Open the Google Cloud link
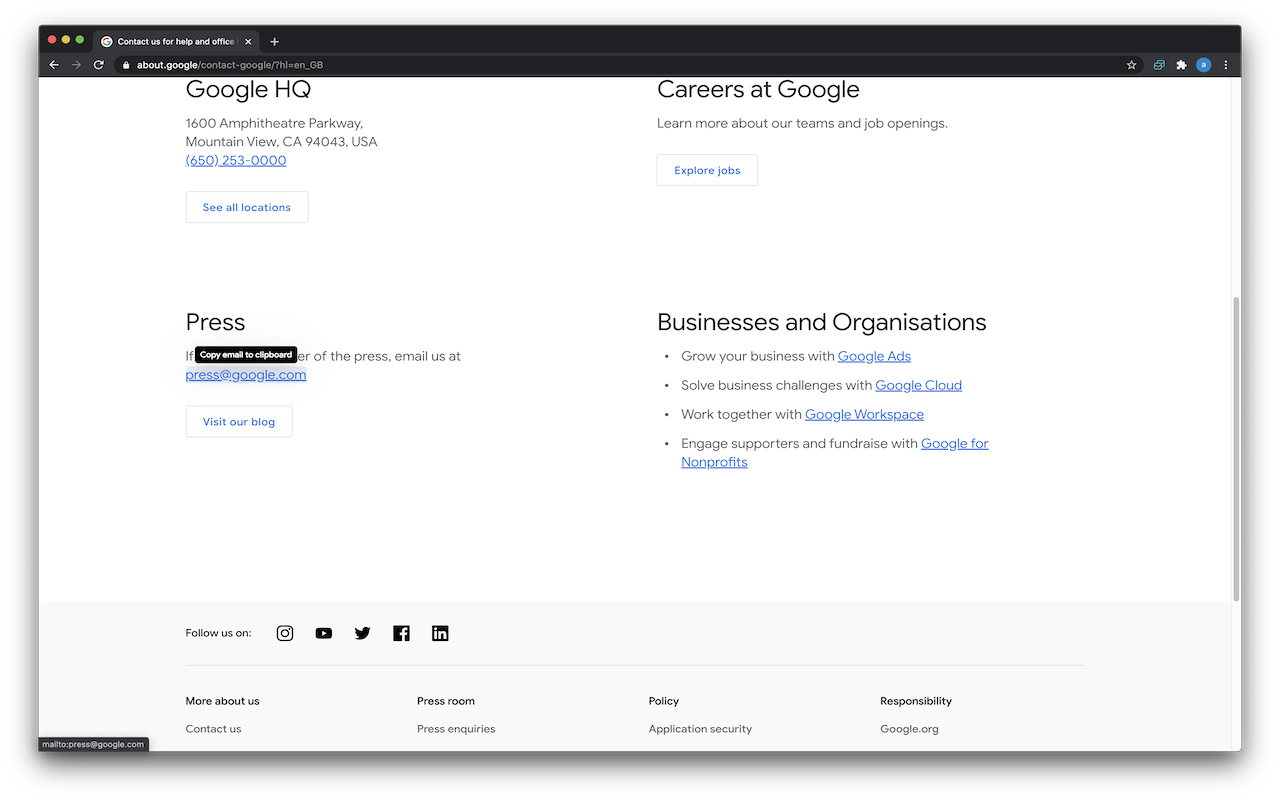The width and height of the screenshot is (1280, 800). [x=918, y=385]
